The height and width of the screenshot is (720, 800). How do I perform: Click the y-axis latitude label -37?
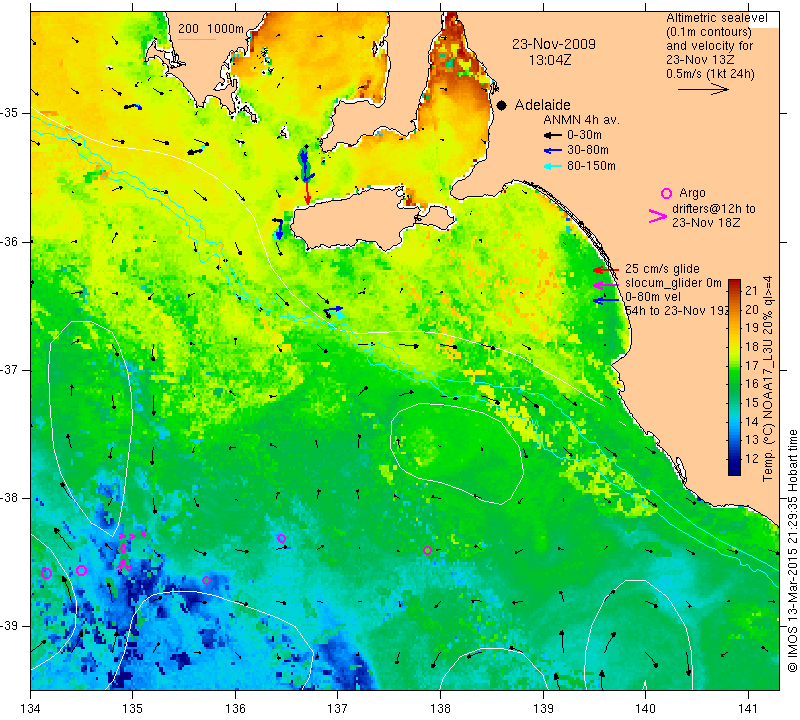10,369
